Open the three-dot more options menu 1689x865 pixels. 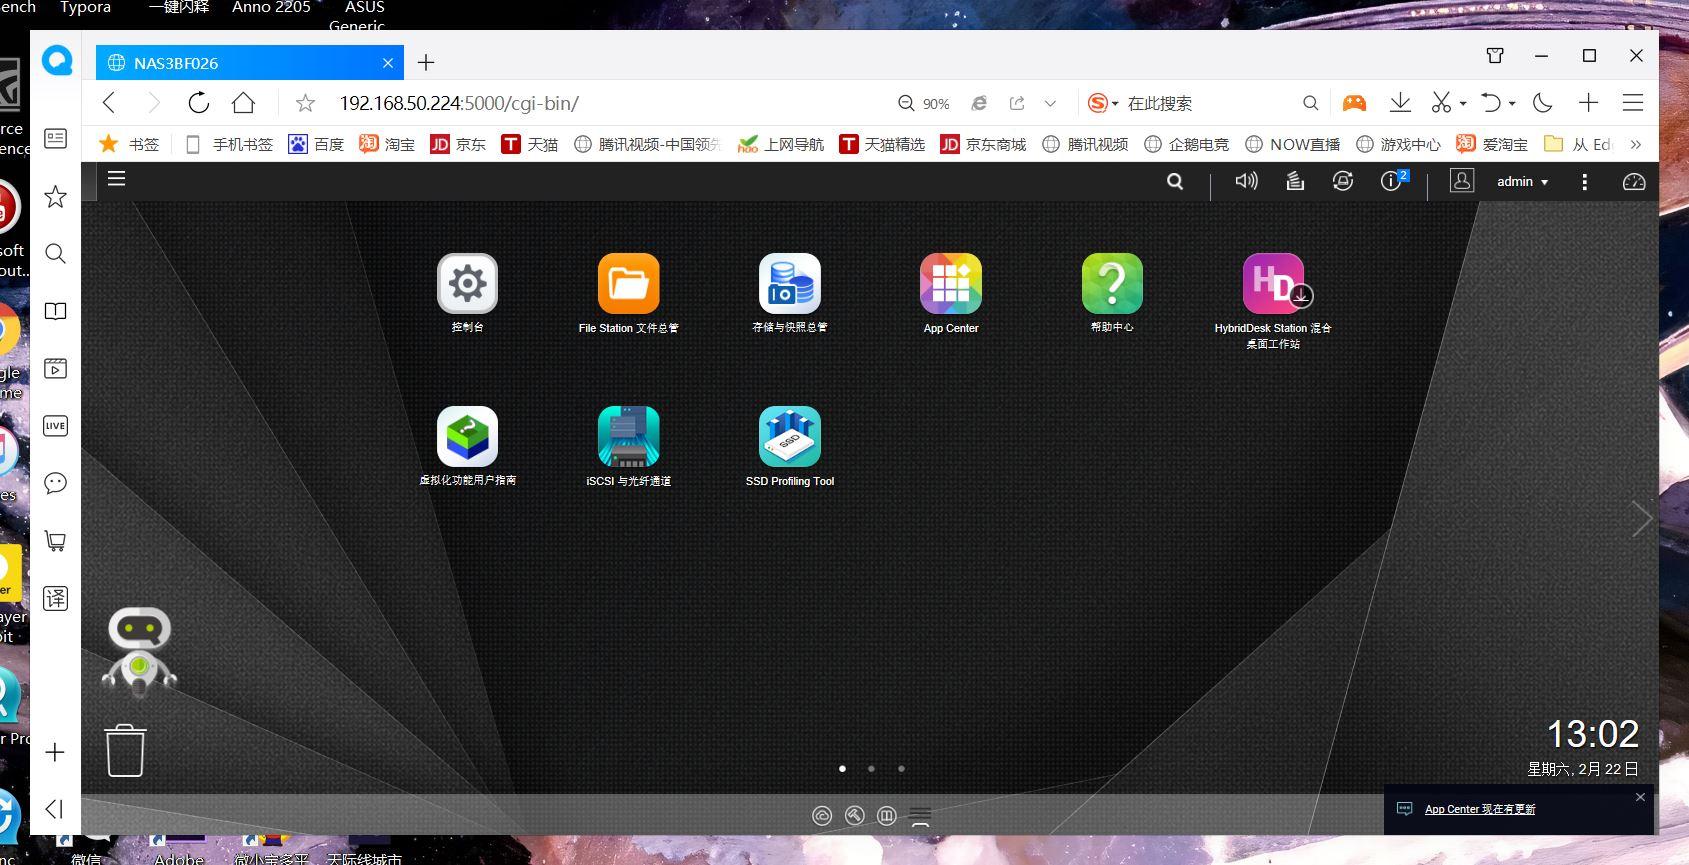coord(1584,181)
